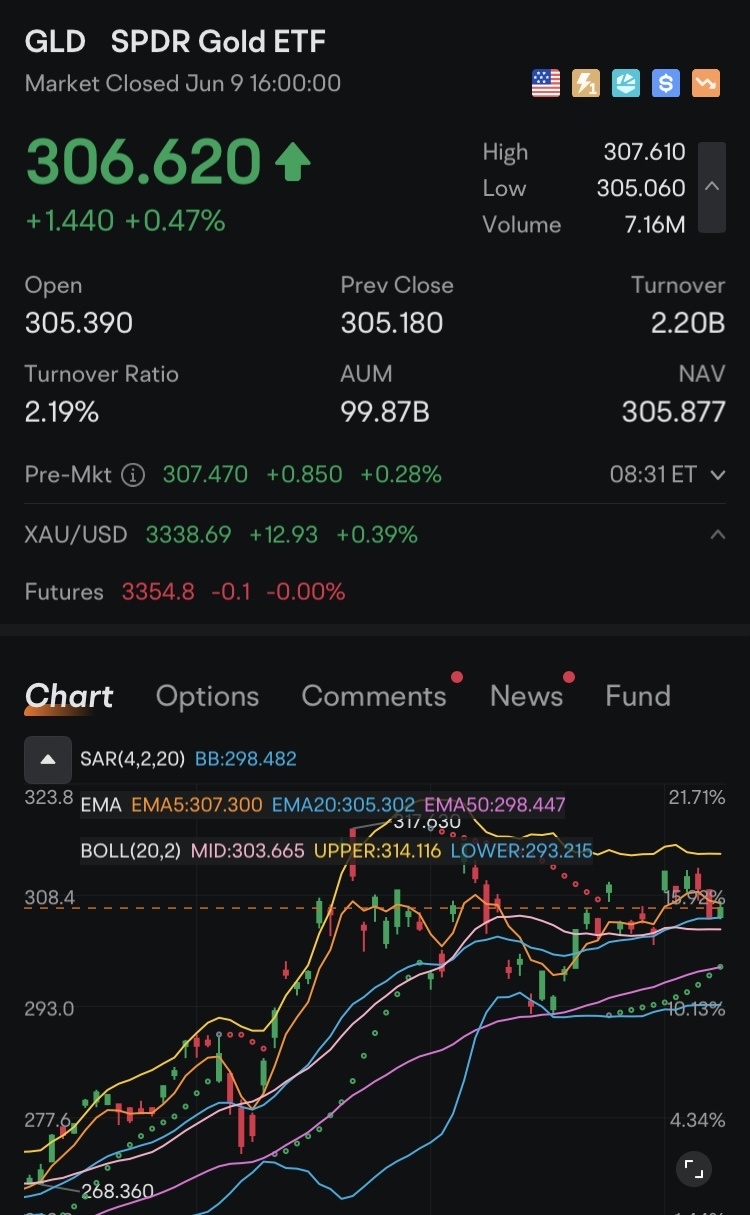
Task: Tap the BOLL LOWER:293.215 value
Action: 521,851
